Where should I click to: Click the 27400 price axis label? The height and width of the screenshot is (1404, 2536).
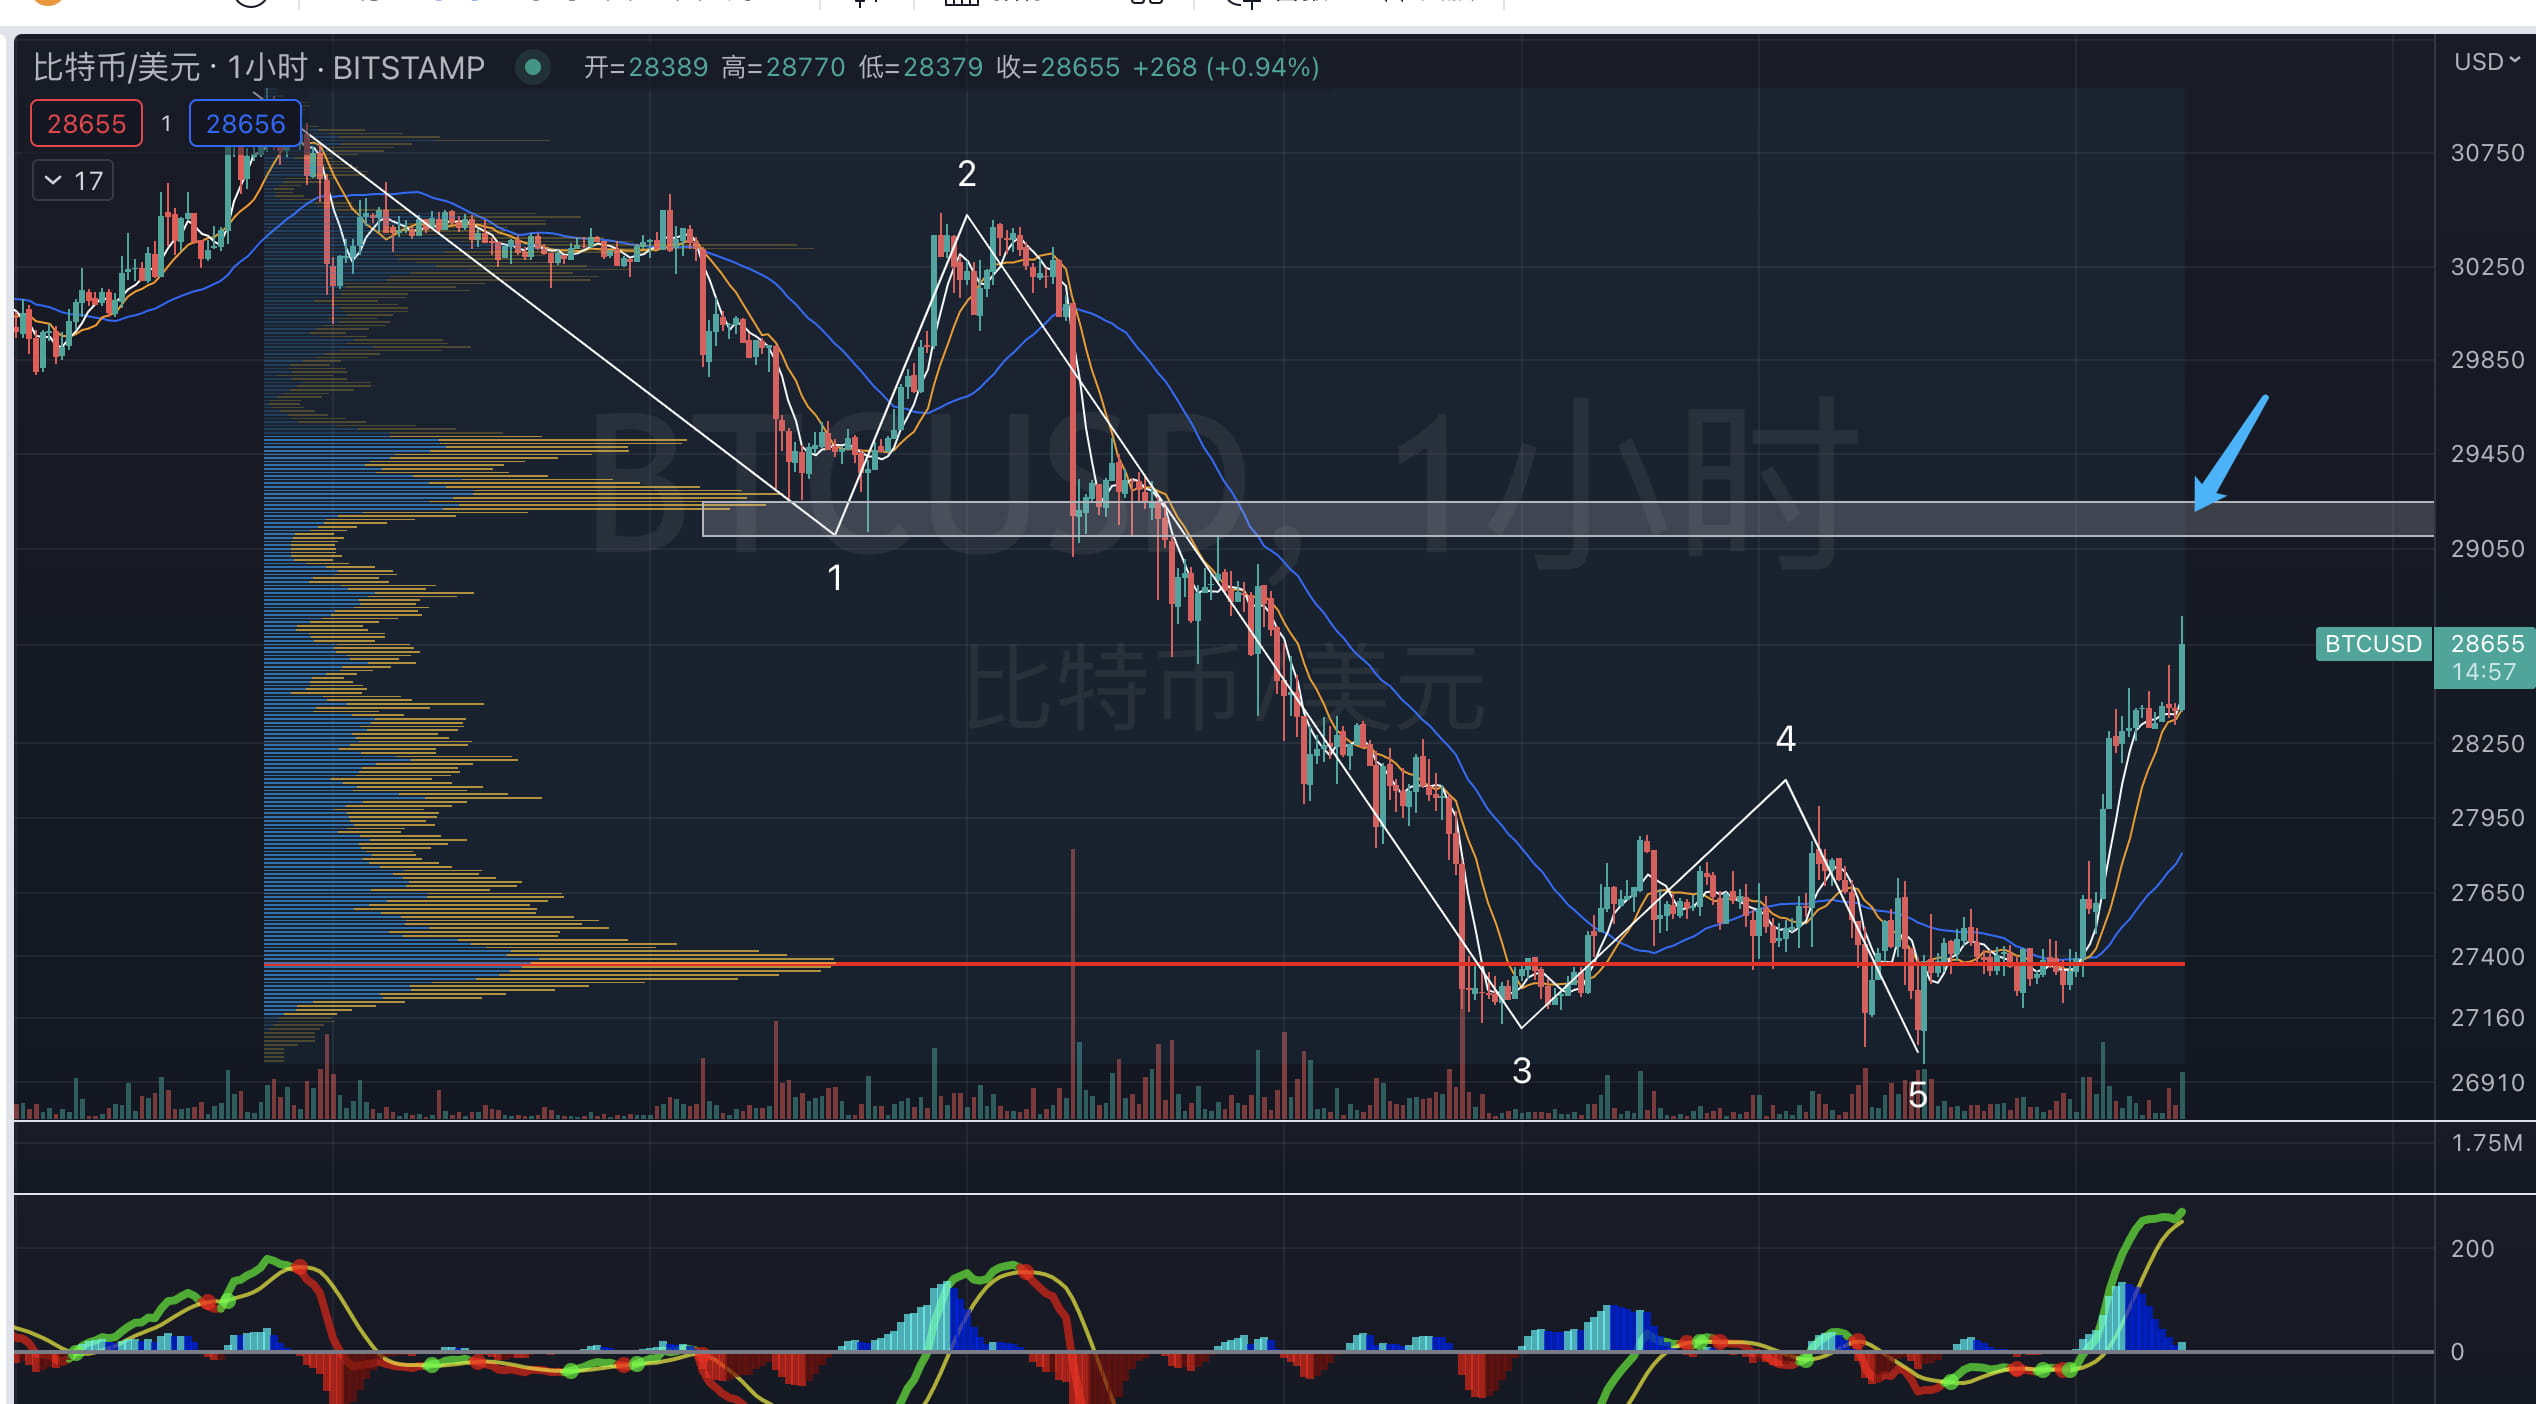pyautogui.click(x=2487, y=957)
